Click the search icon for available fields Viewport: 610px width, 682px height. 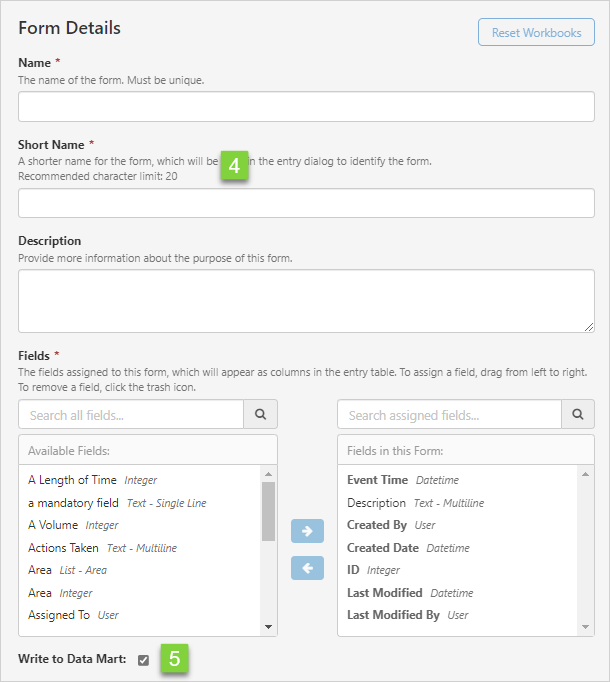pyautogui.click(x=260, y=414)
